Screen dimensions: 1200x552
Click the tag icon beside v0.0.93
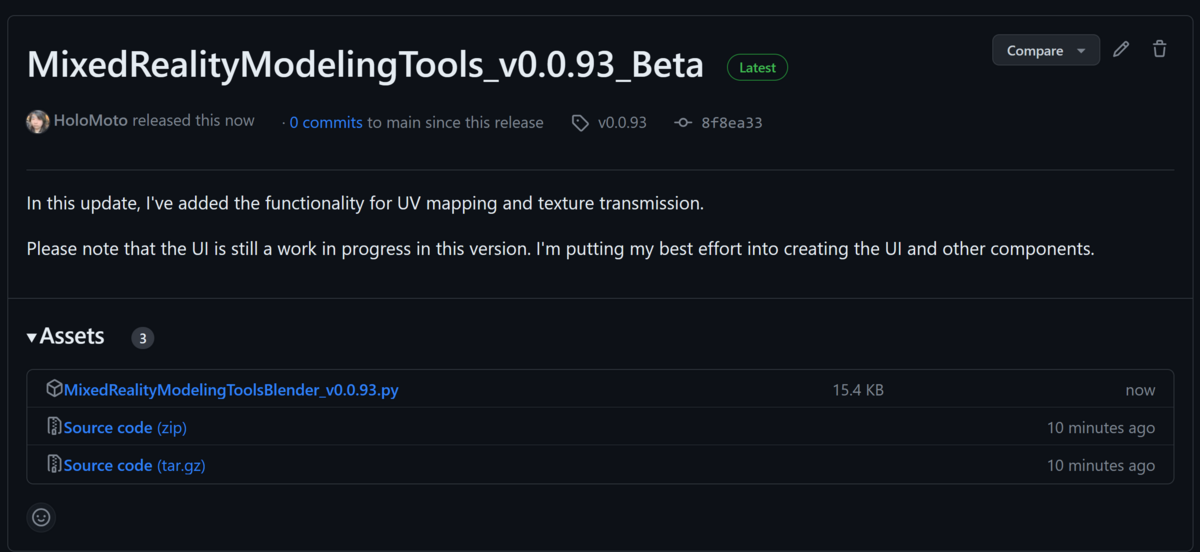point(580,123)
